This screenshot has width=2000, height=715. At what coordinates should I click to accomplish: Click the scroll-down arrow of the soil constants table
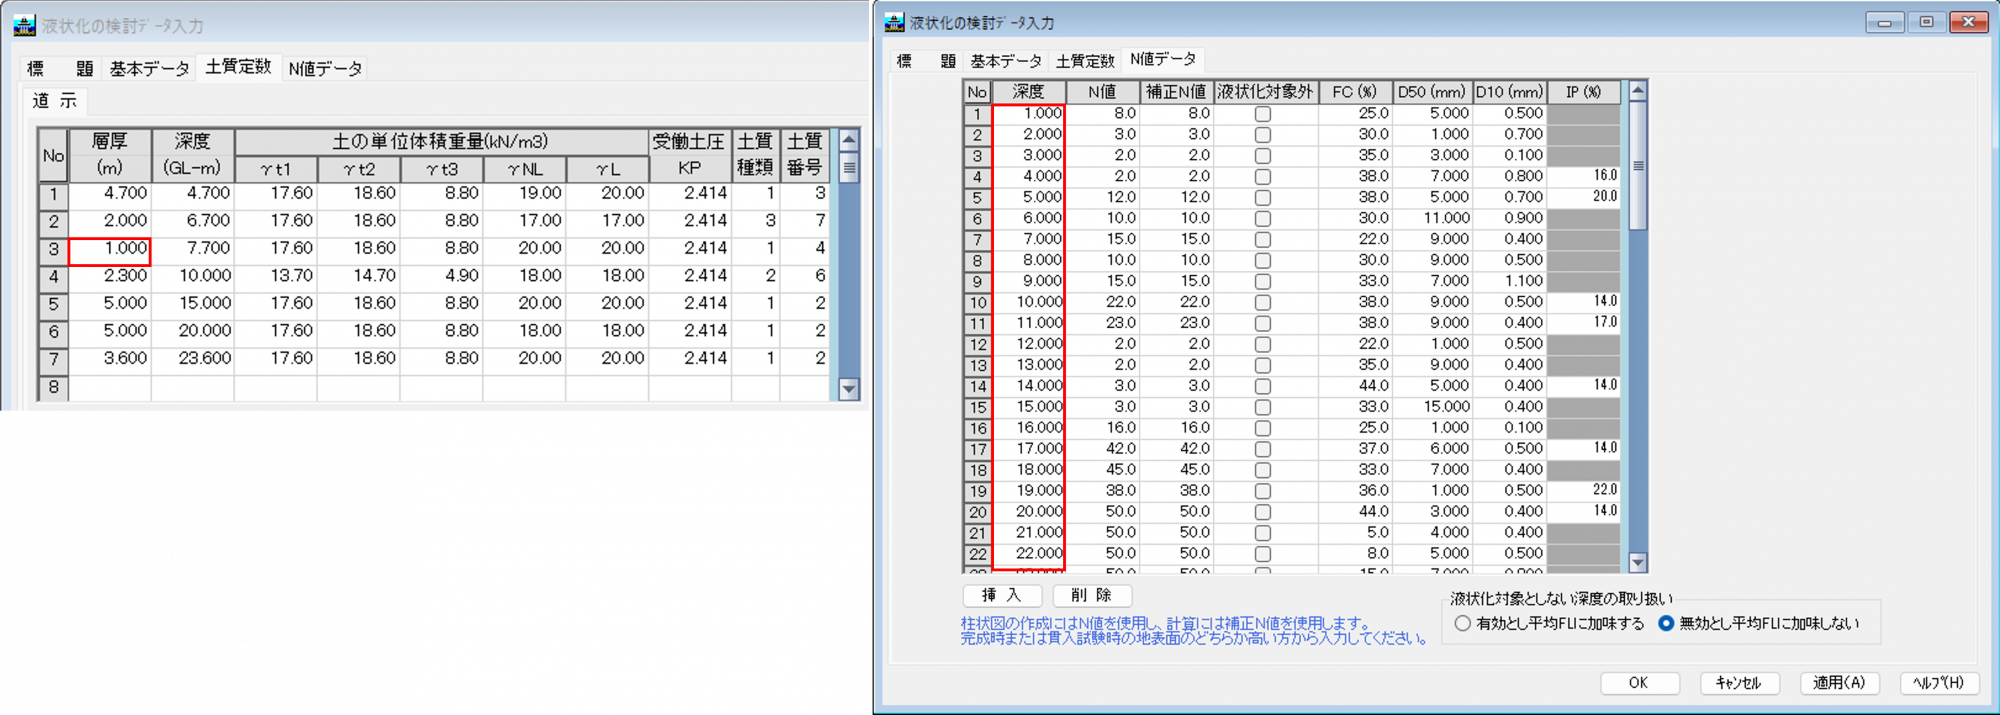[849, 389]
